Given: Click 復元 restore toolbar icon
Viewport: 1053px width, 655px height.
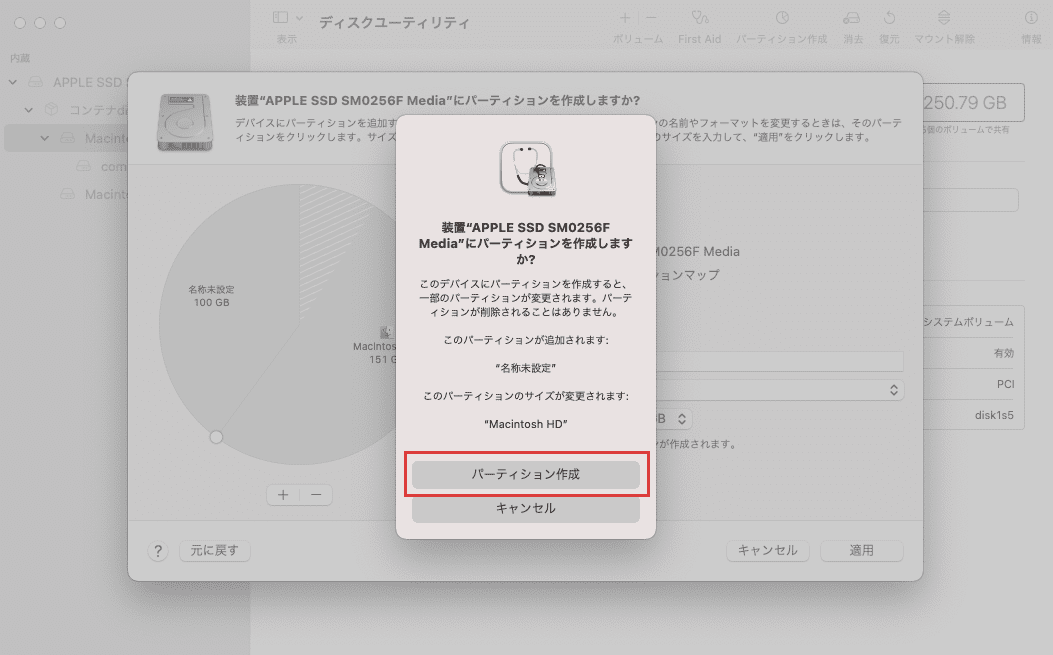Looking at the screenshot, I should (x=889, y=17).
